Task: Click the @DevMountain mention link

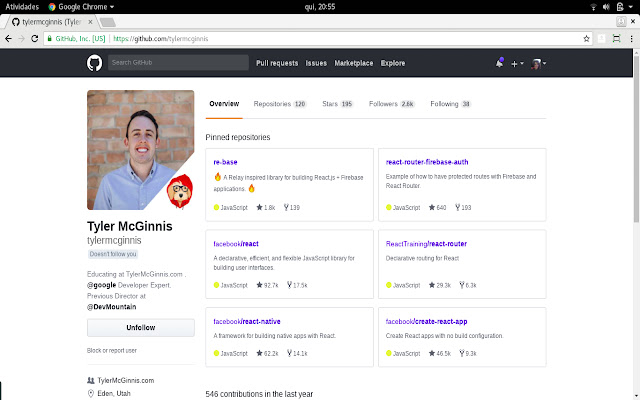Action: pos(112,307)
